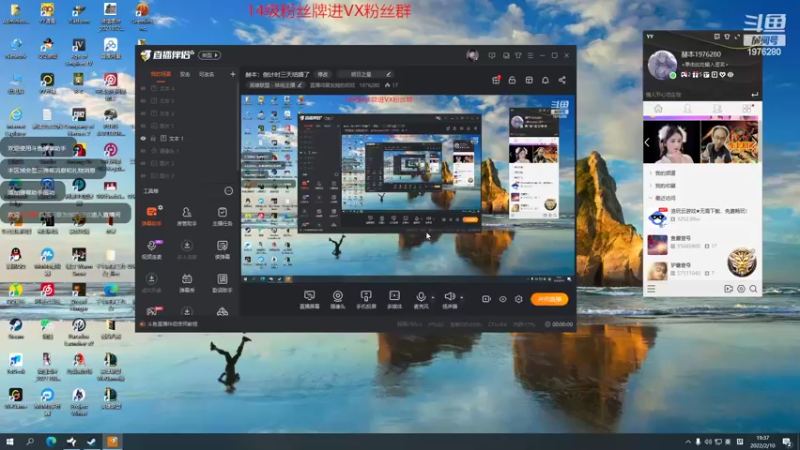Image resolution: width=800 pixels, height=450 pixels.
Task: Open the mode dropdown pill beside the app logo
Action: (x=210, y=55)
